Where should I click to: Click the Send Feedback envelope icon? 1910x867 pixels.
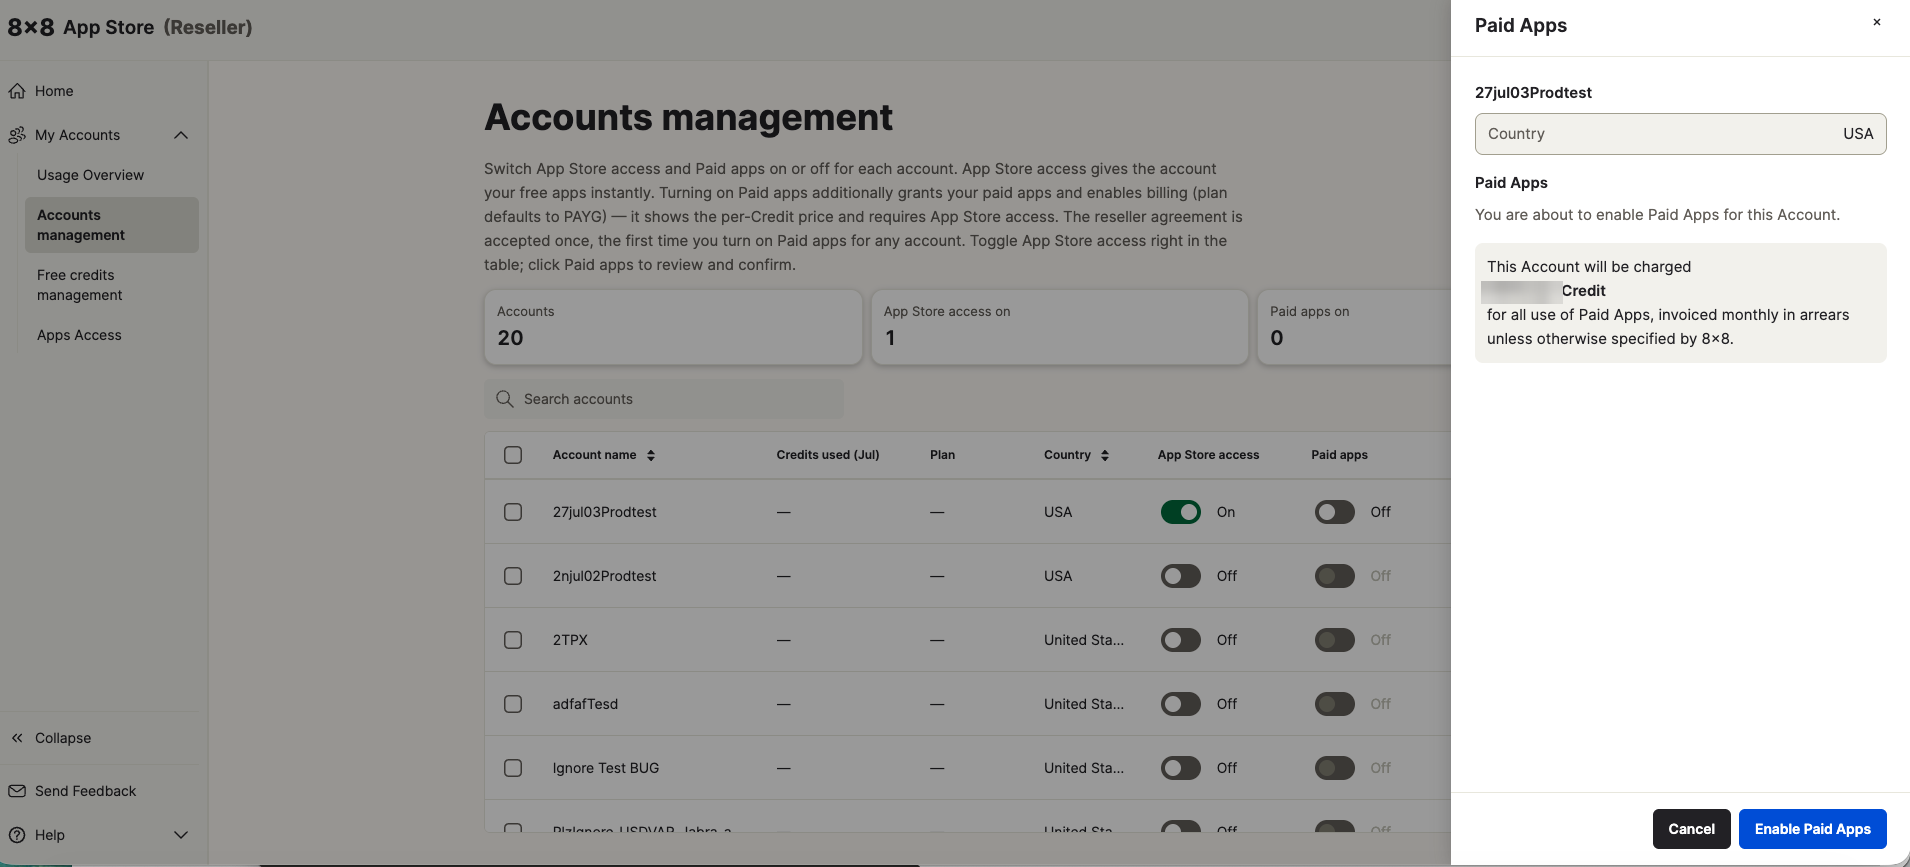click(x=17, y=791)
